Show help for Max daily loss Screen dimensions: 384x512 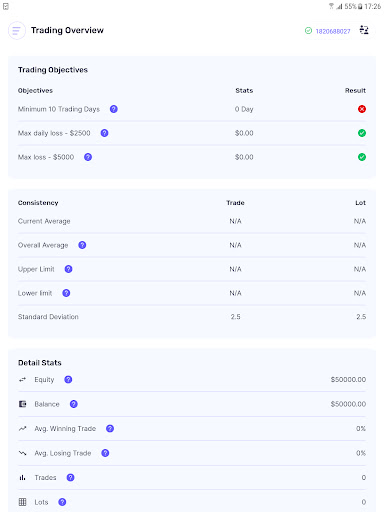point(104,133)
